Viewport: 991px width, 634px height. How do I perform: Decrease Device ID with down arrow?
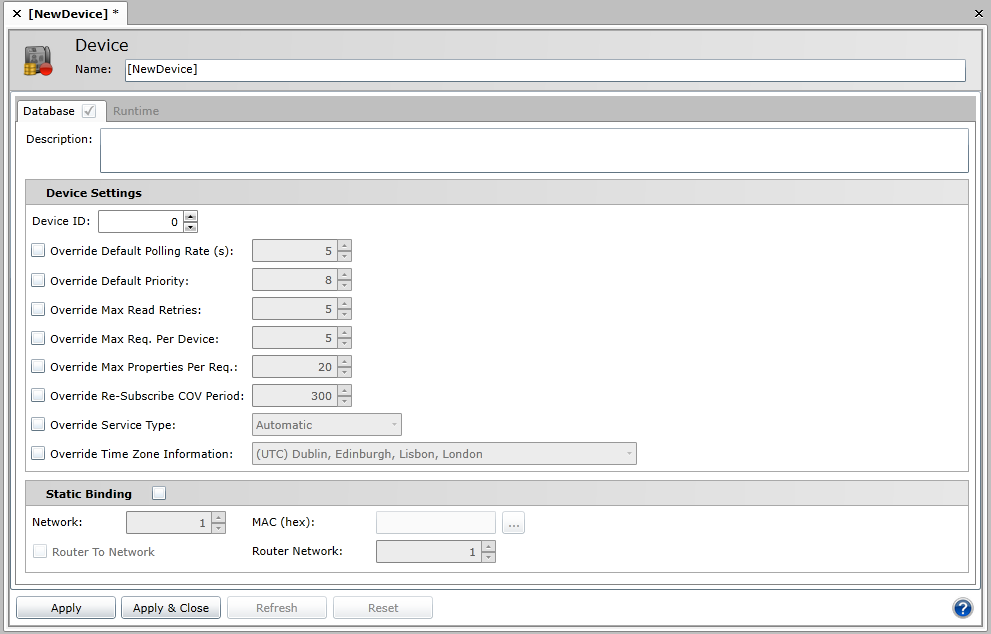click(x=190, y=227)
